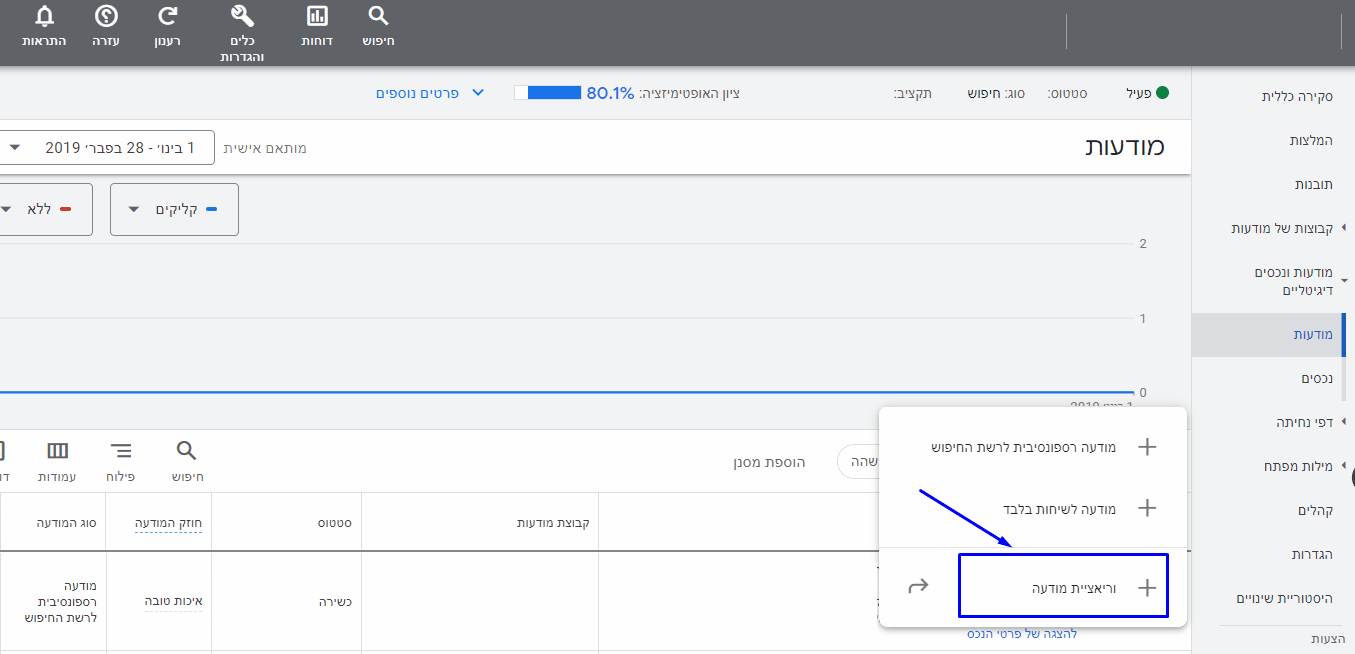Viewport: 1355px width, 654px height.
Task: Open the דוחות reports icon
Action: [x=317, y=16]
